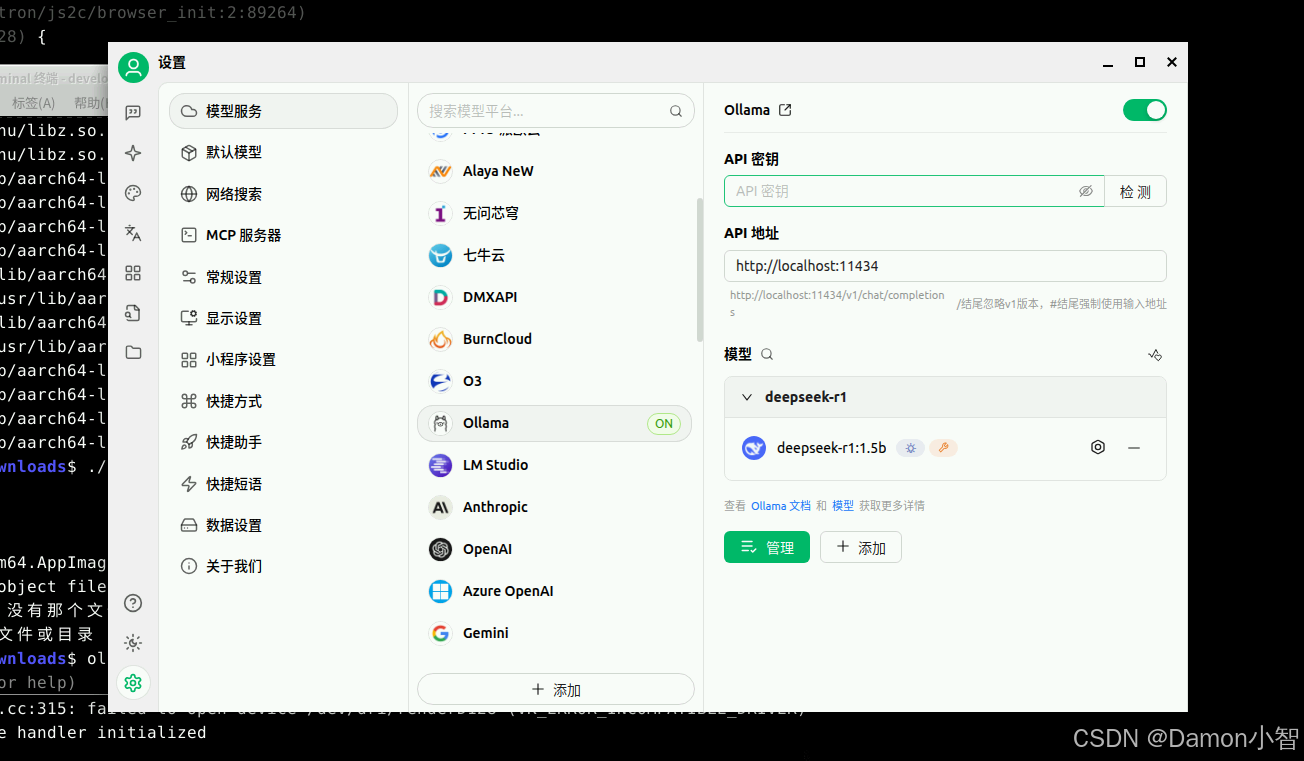Open the mini apps grid sidebar icon

pos(133,273)
